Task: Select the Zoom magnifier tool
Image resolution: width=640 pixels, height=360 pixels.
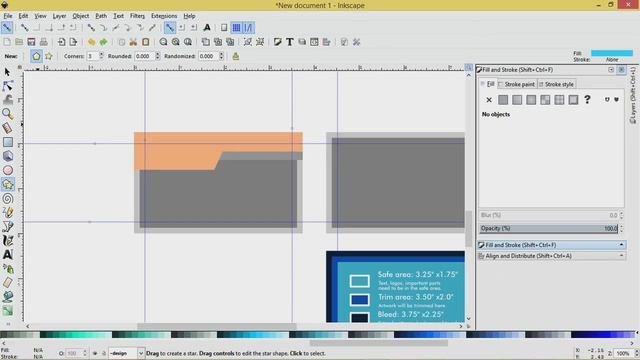Action: pos(7,114)
